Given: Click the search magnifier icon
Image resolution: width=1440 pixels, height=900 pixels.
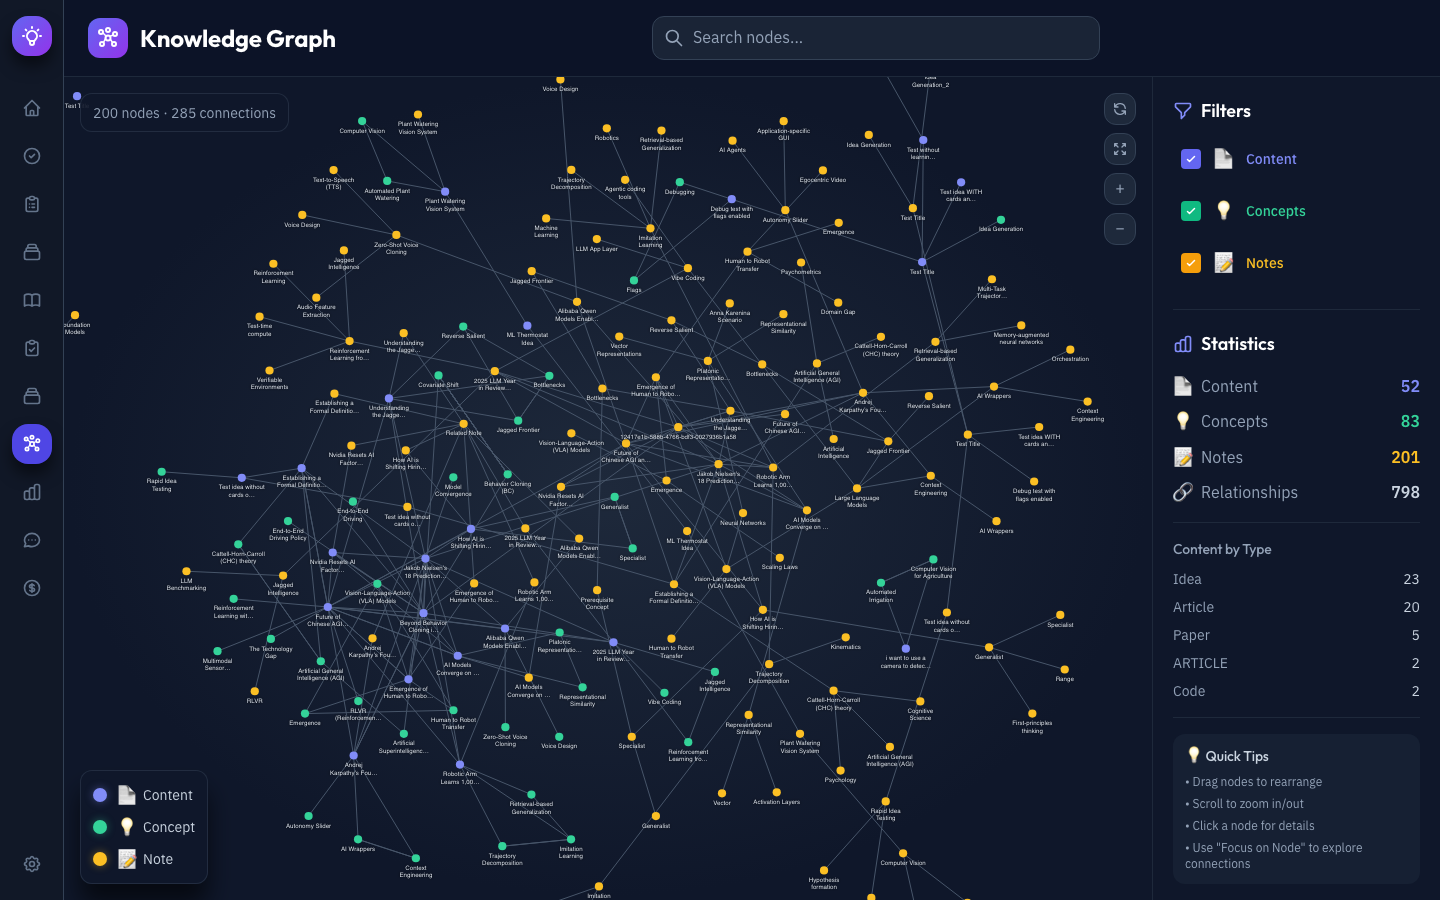Looking at the screenshot, I should [674, 38].
